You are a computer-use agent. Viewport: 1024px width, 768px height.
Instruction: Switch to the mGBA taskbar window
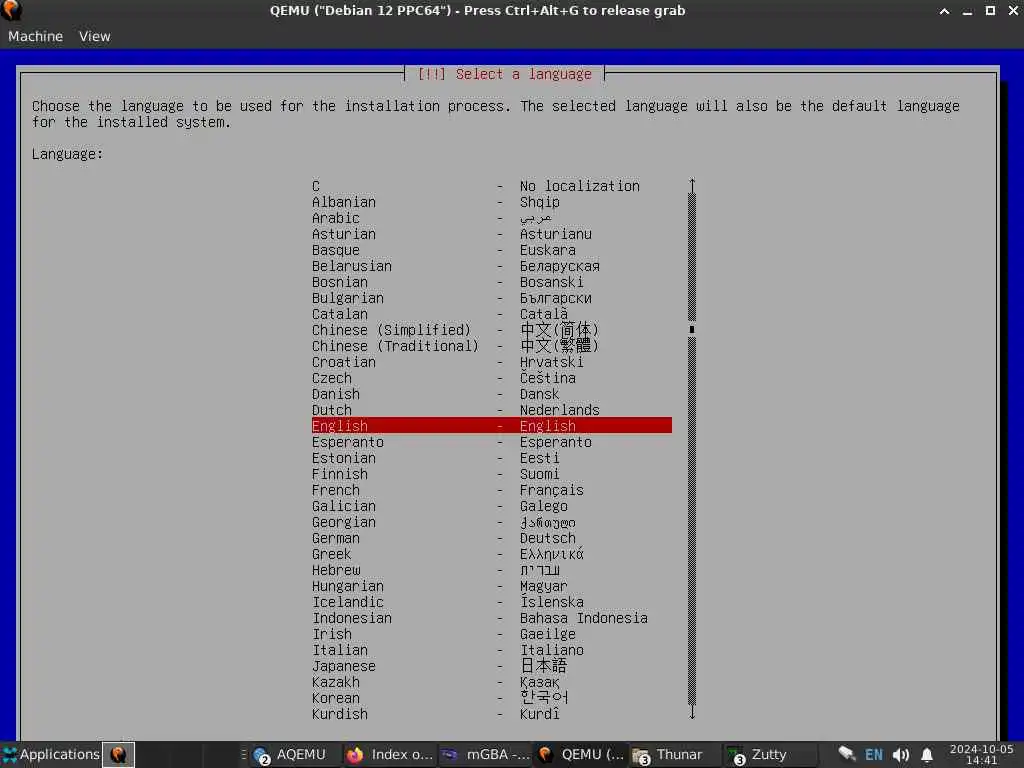pyautogui.click(x=486, y=754)
